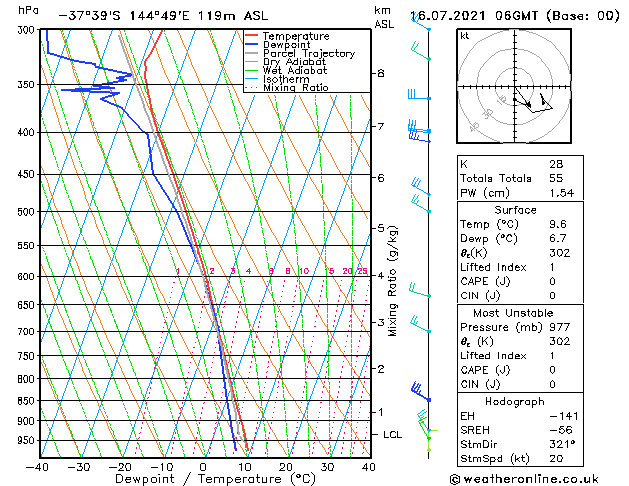The width and height of the screenshot is (629, 486).
Task: Click 'CAPE (J)' in the Most Unstable section
Action: [x=485, y=370]
